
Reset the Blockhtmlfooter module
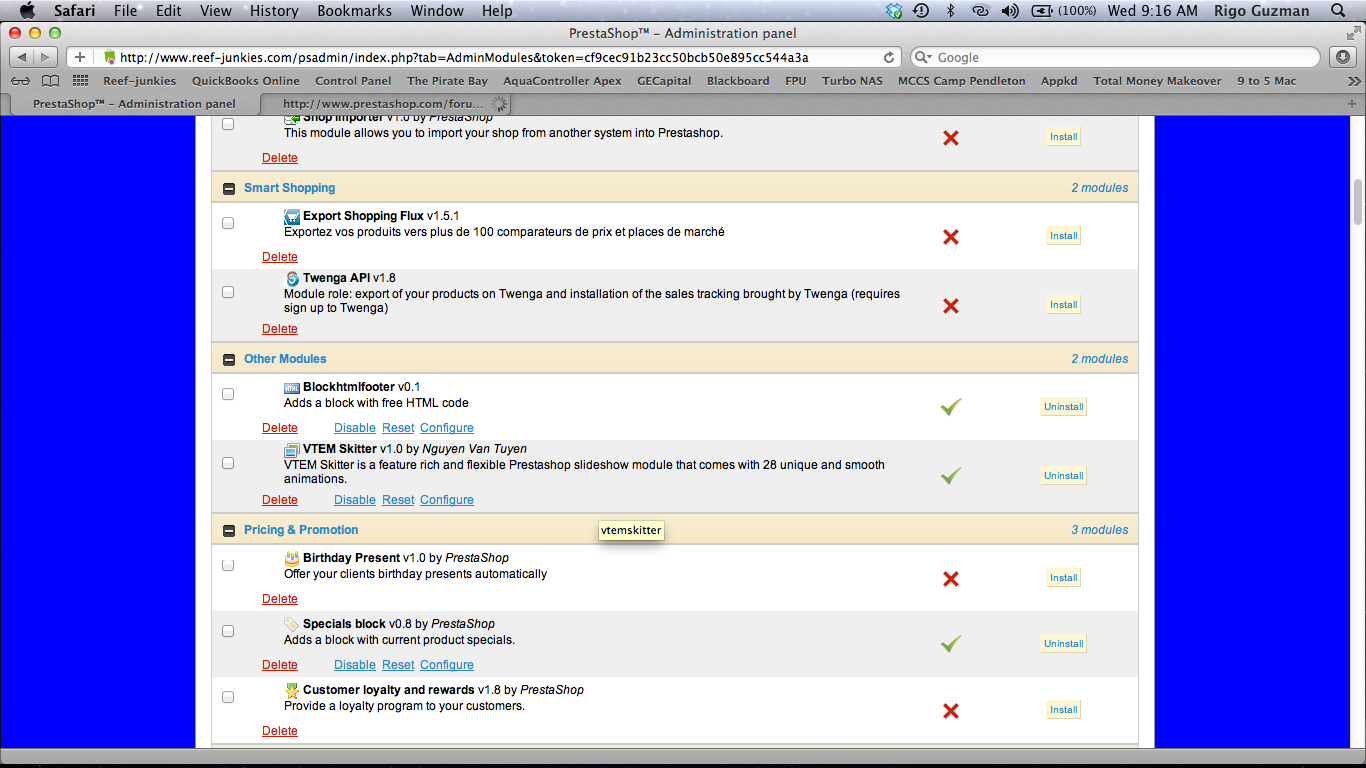point(398,428)
